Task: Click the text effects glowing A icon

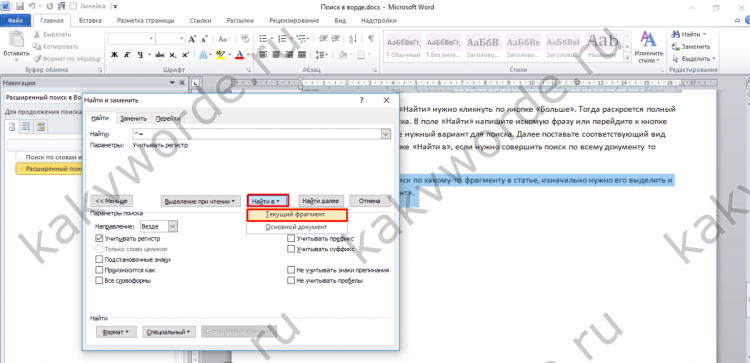Action: [x=203, y=55]
